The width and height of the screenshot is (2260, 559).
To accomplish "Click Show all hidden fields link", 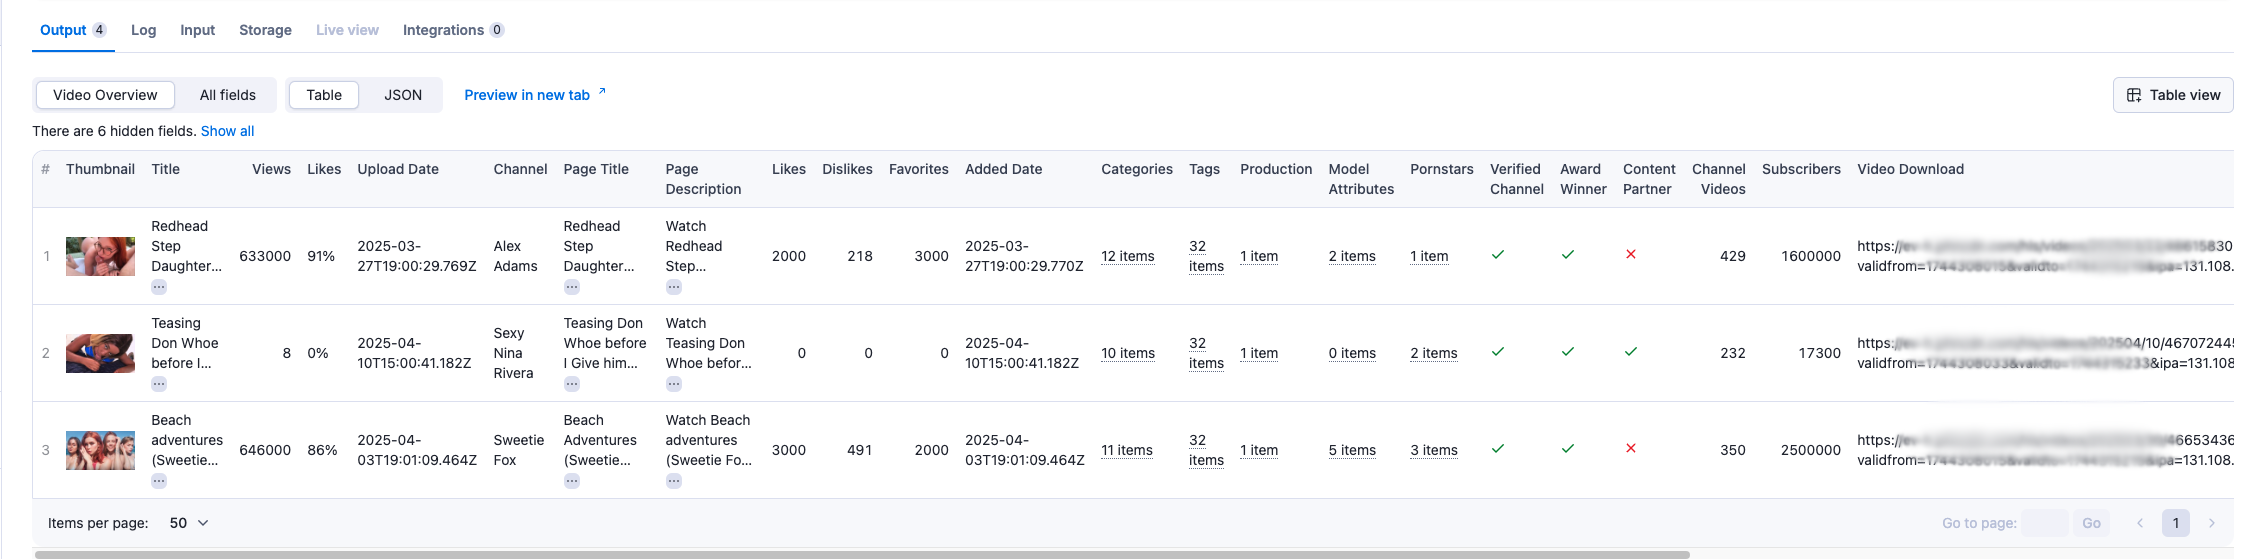I will click(228, 131).
